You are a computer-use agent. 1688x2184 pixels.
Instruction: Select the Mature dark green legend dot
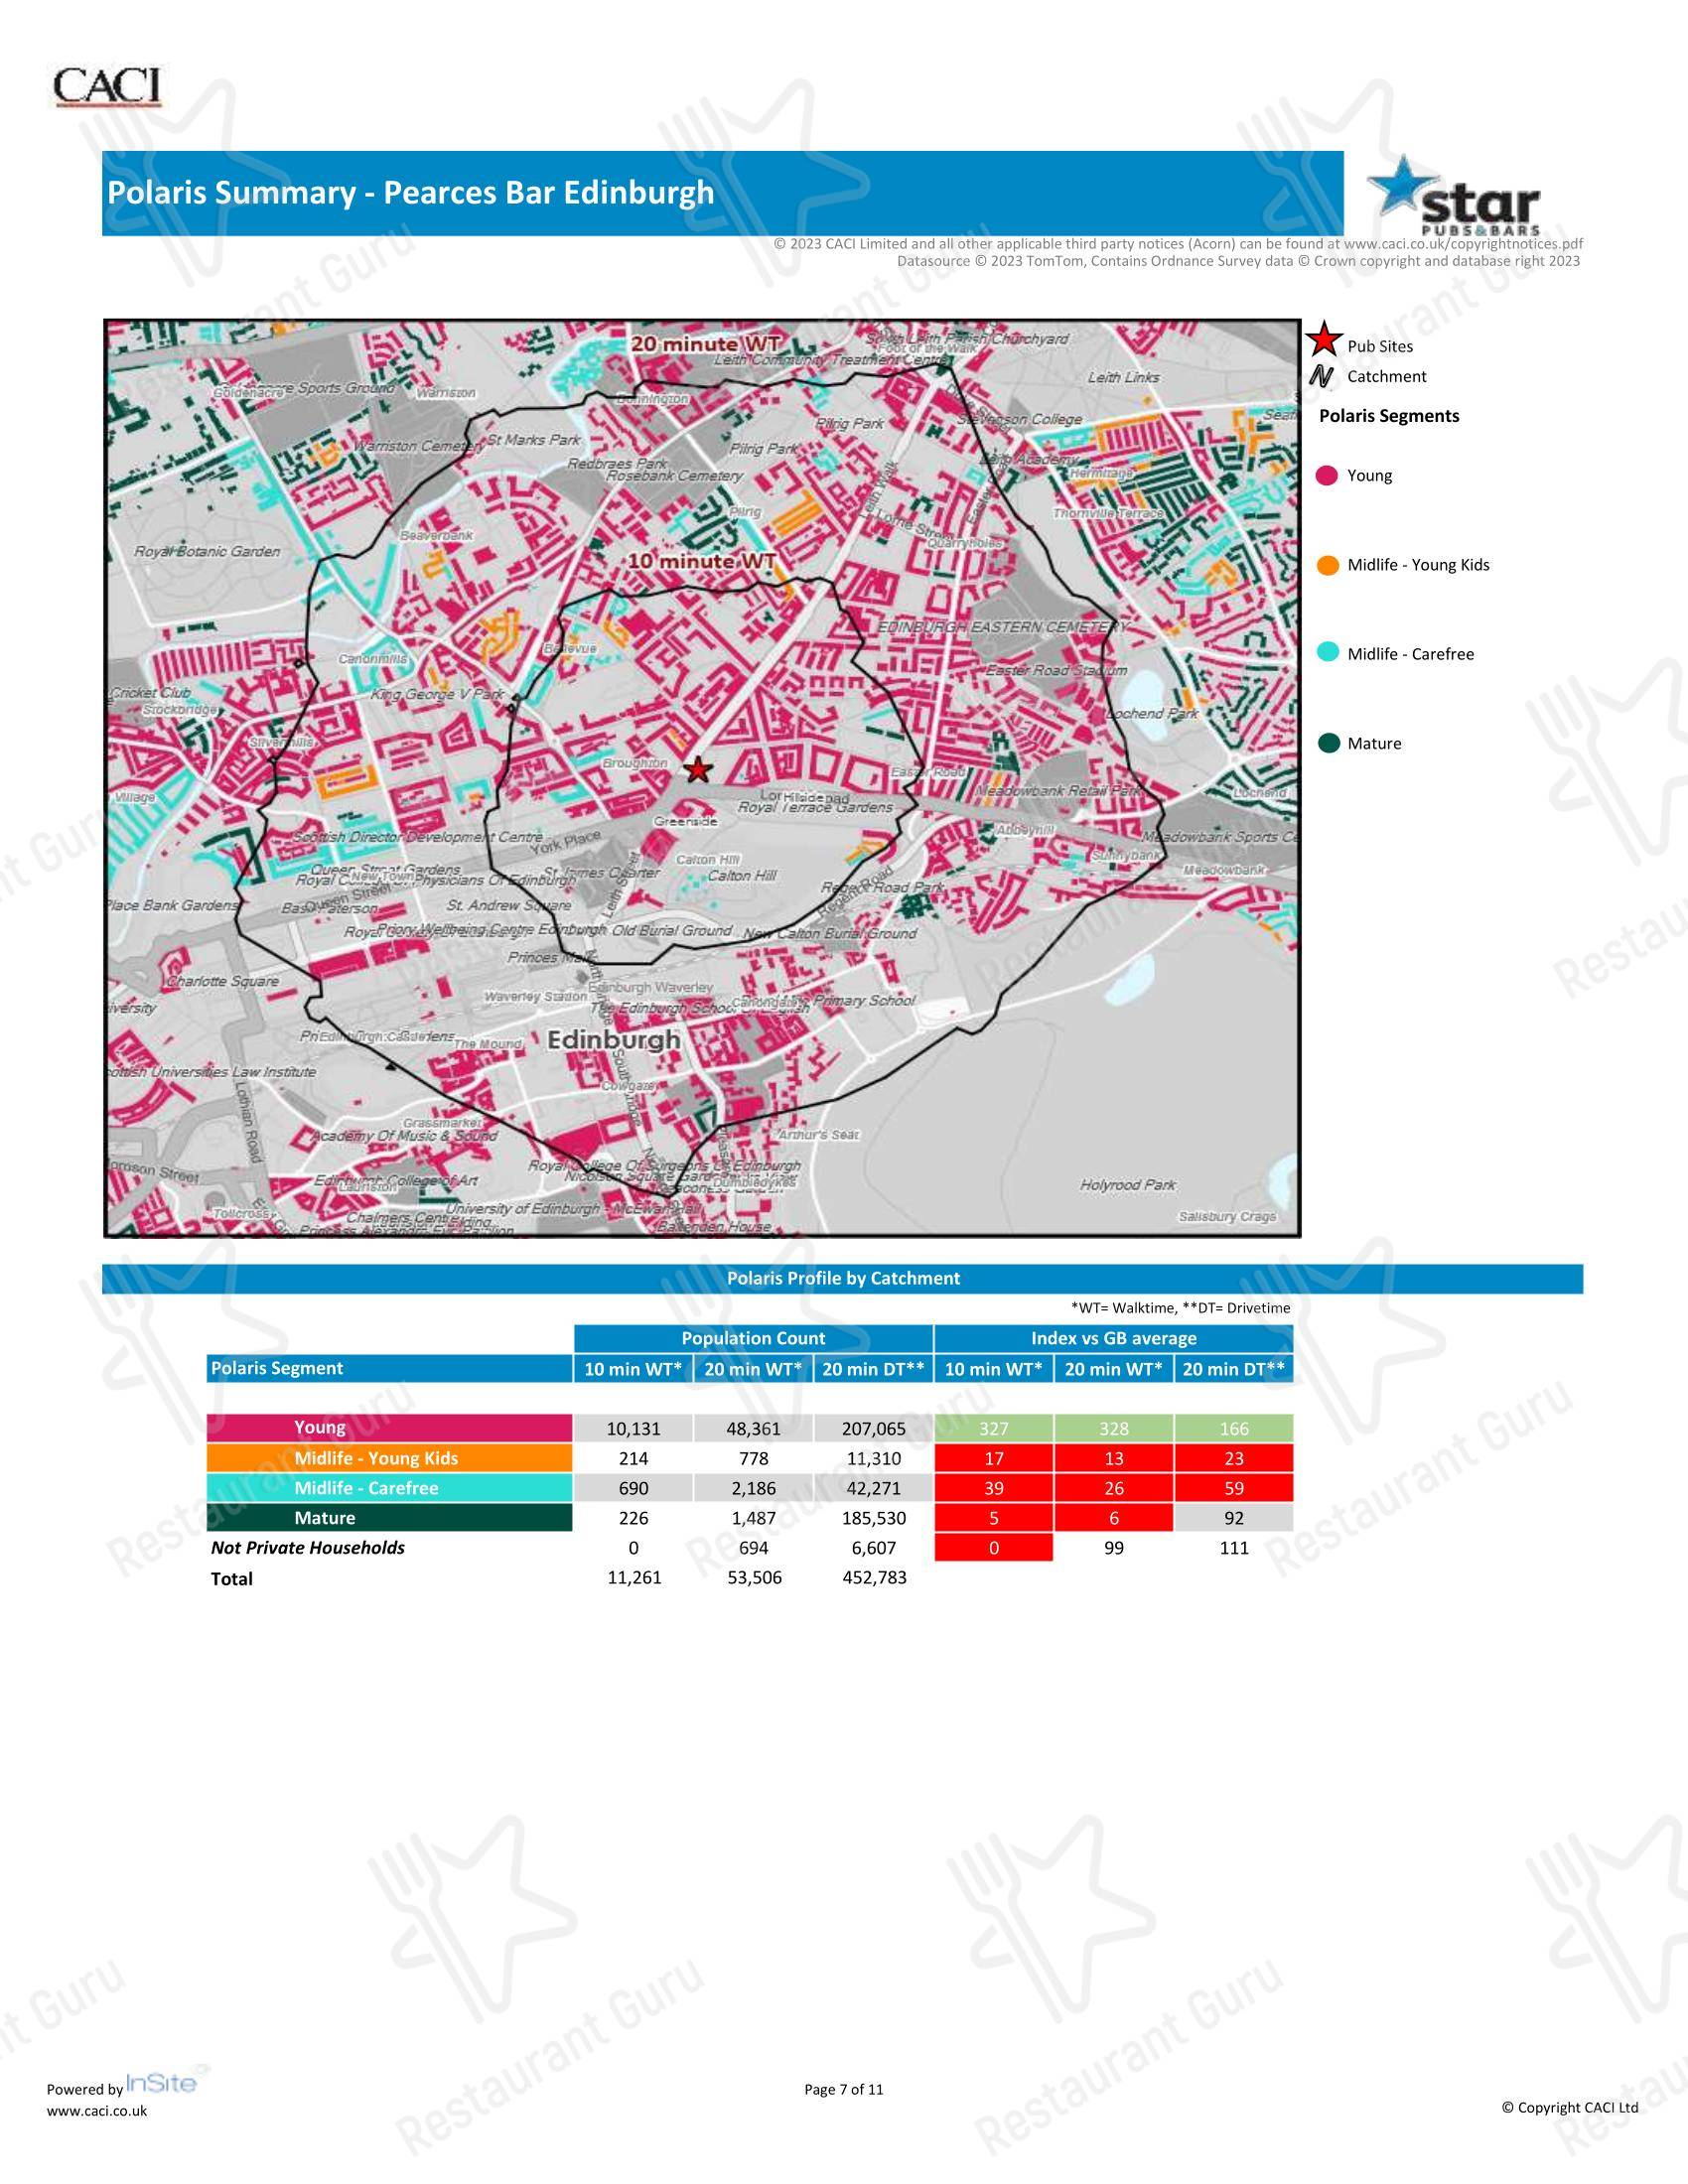point(1328,743)
